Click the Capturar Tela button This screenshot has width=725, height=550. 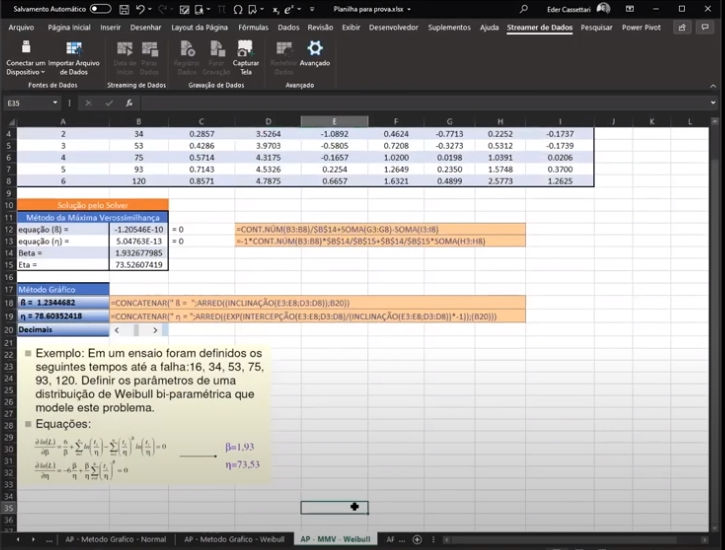tap(246, 58)
